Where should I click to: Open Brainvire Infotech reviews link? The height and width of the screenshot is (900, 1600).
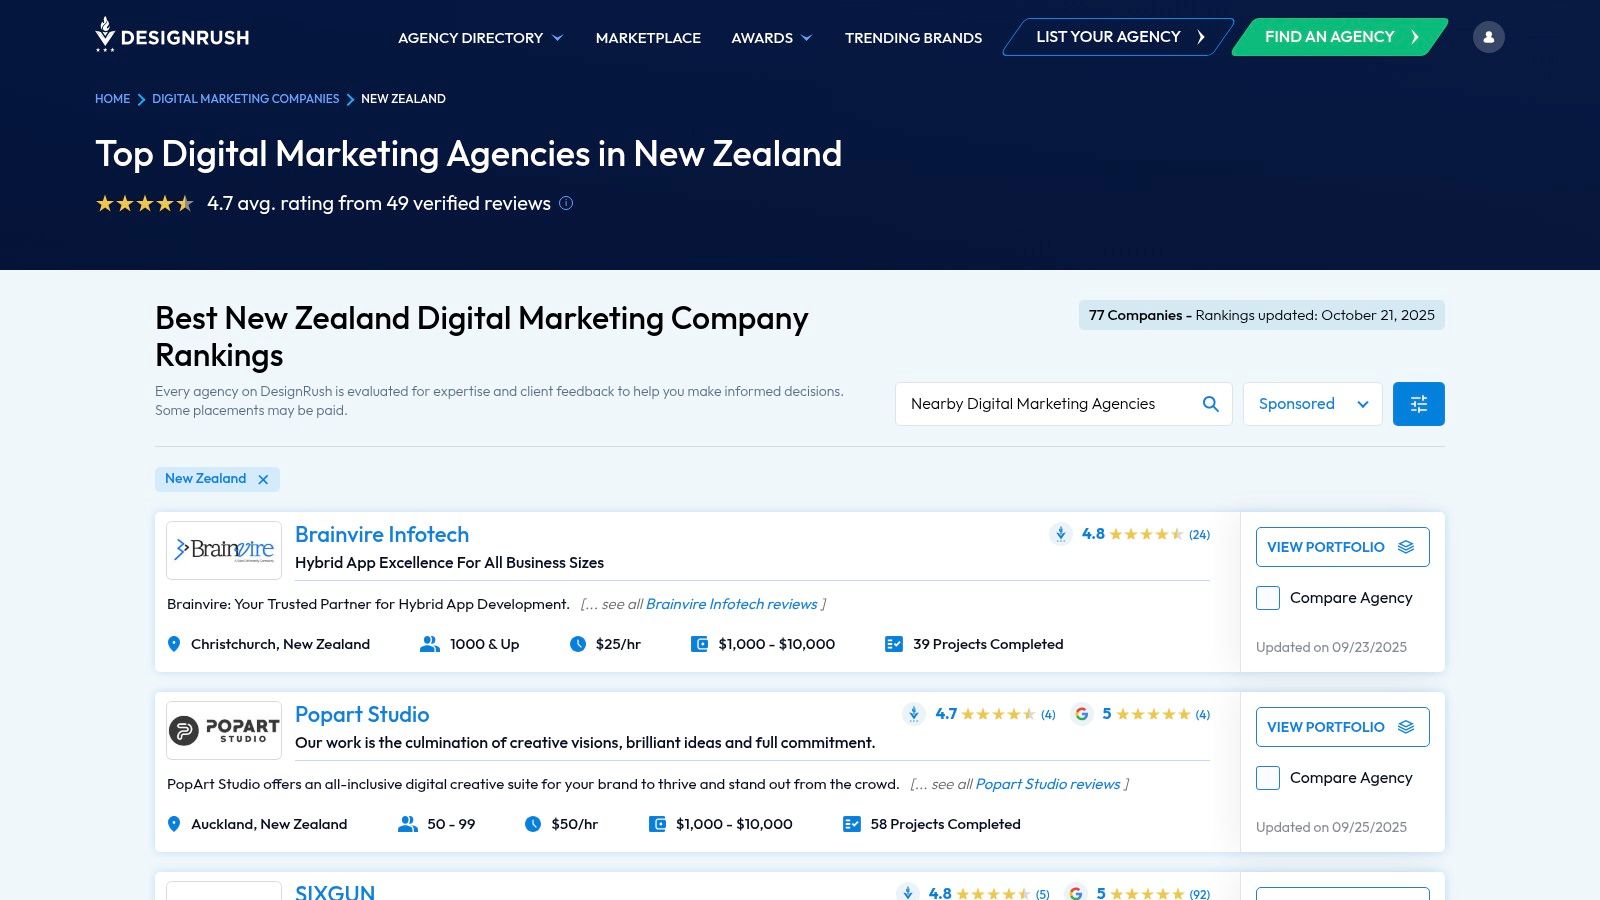(731, 604)
